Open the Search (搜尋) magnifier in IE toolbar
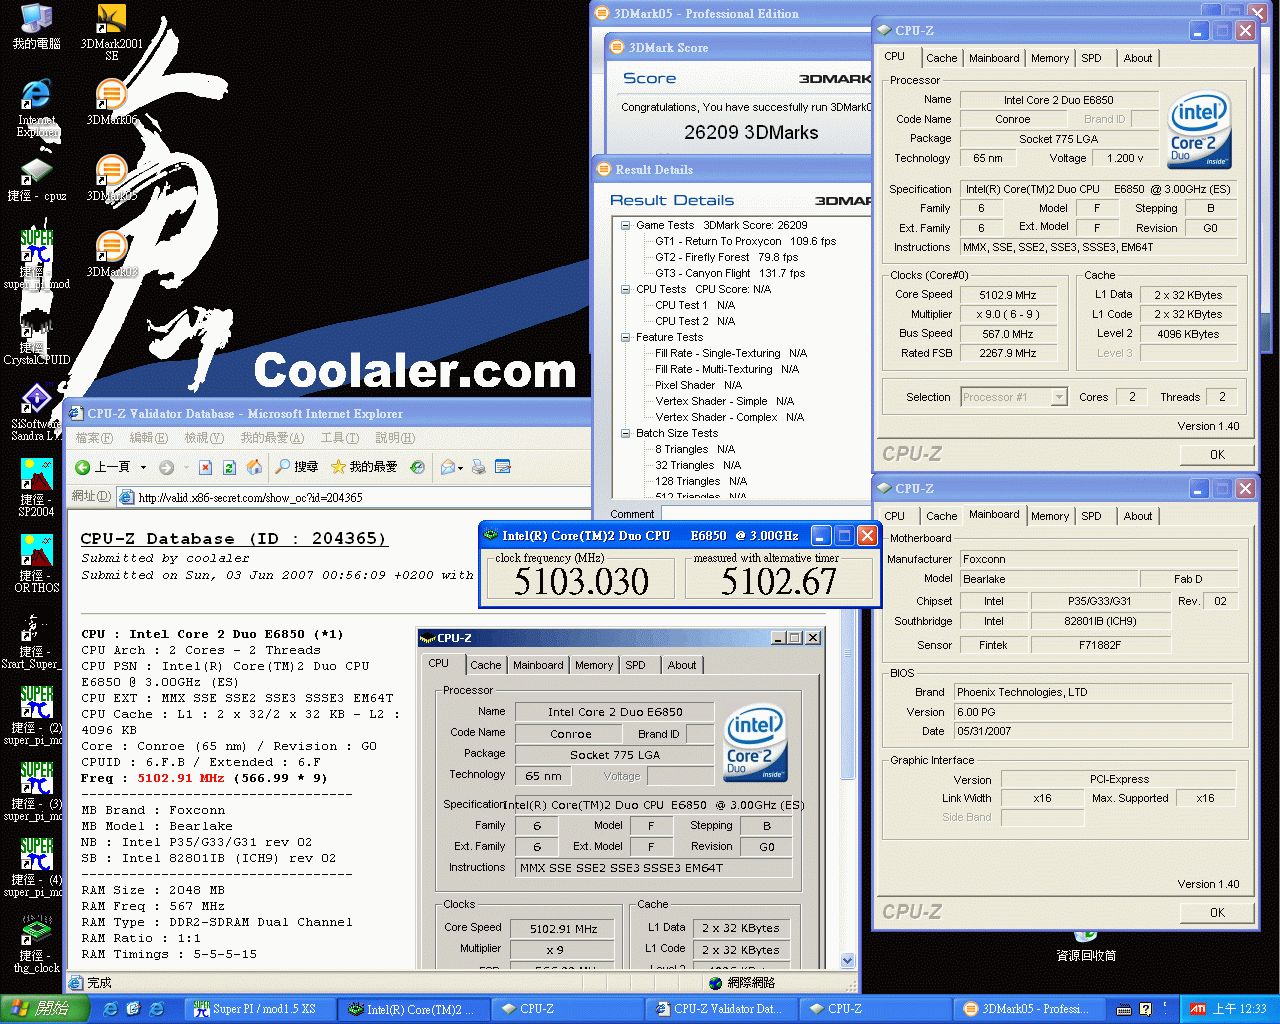 coord(297,467)
